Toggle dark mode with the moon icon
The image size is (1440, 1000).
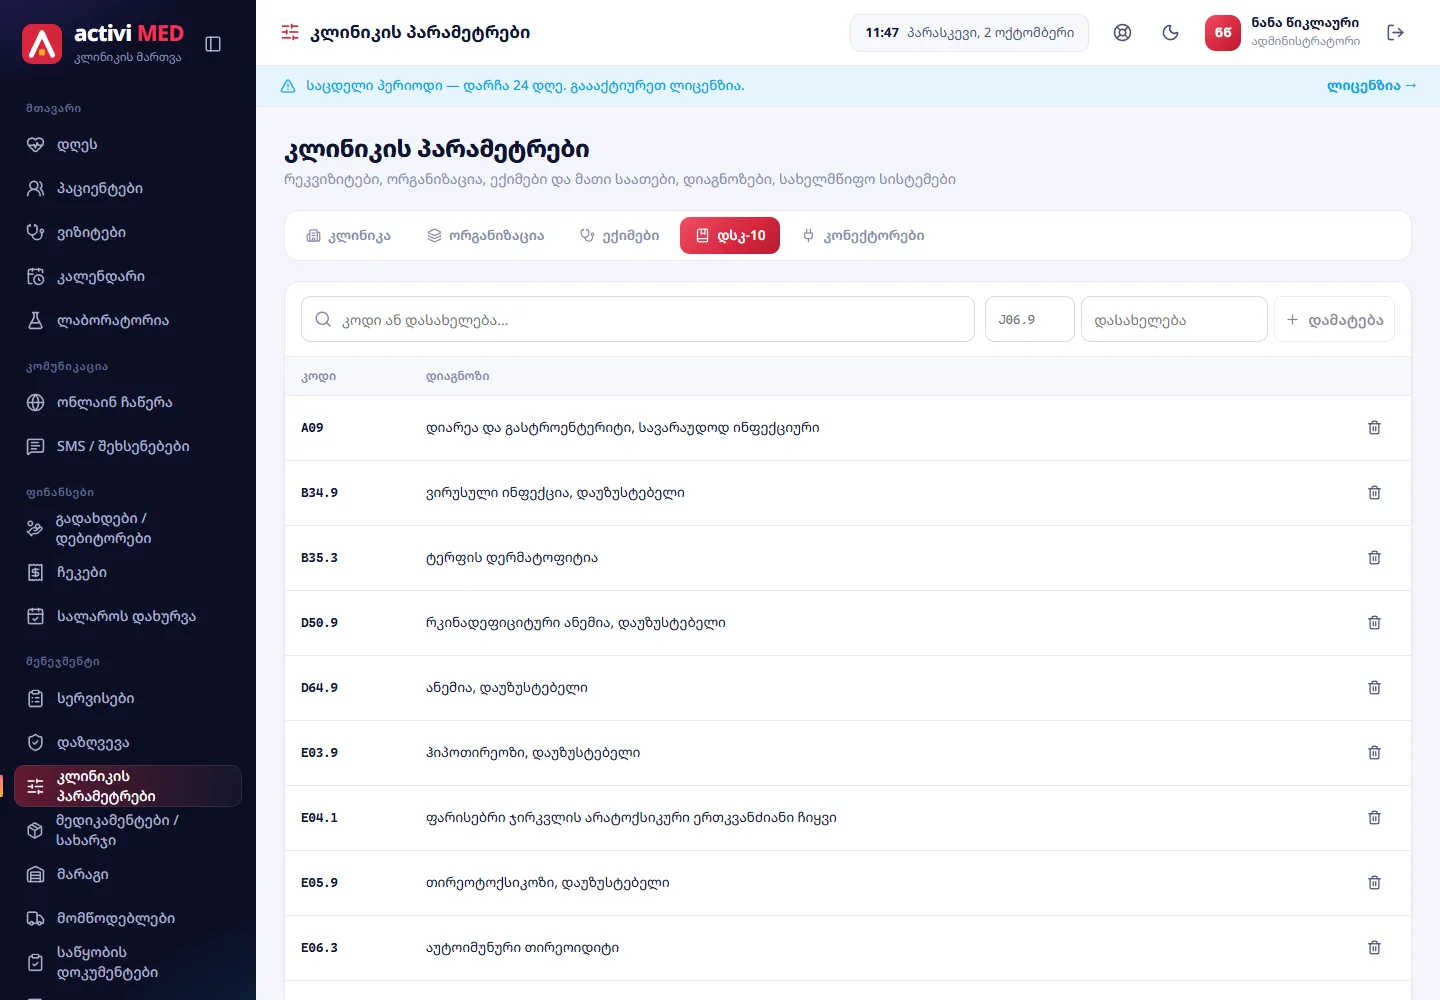[1171, 33]
